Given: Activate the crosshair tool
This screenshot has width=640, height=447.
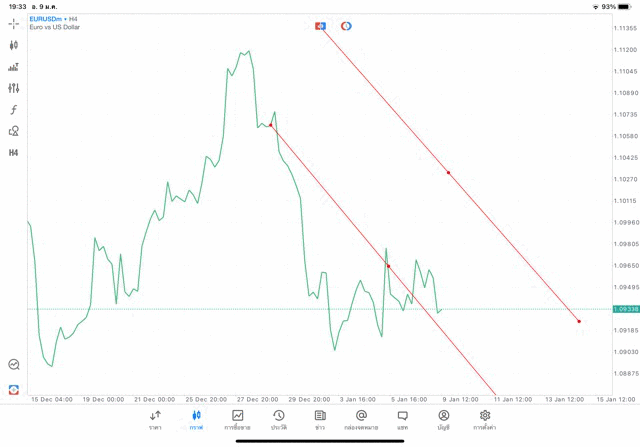Looking at the screenshot, I should [x=13, y=24].
